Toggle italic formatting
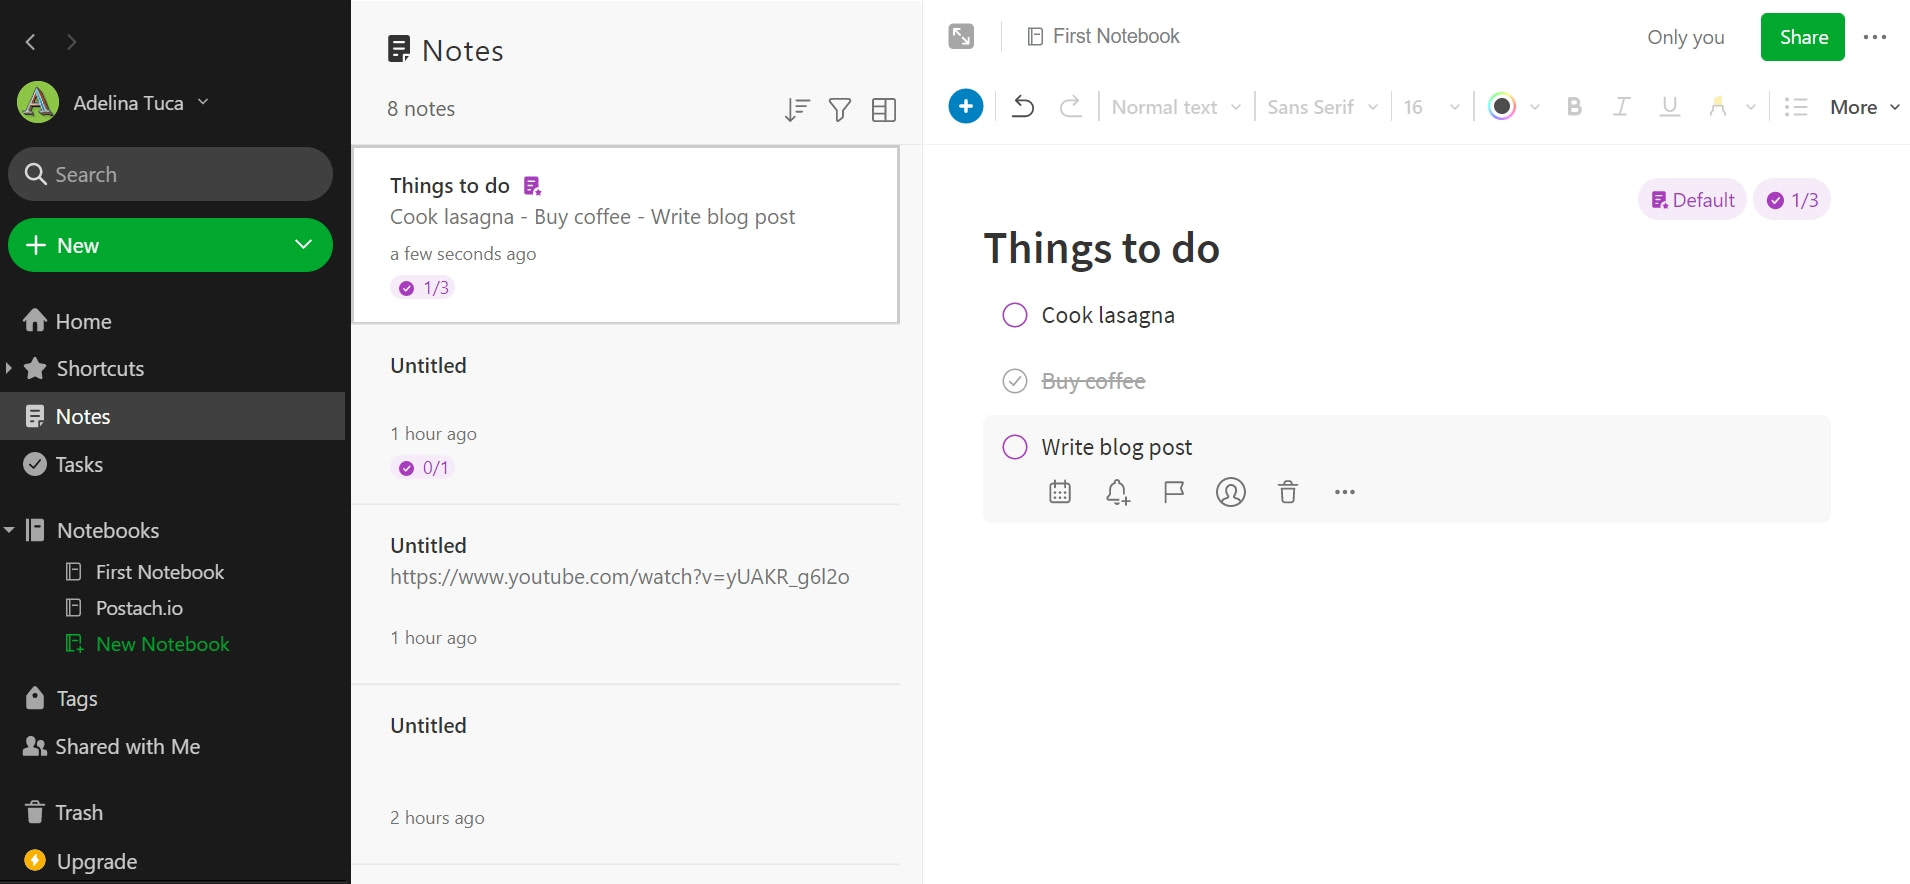Viewport: 1910px width, 884px height. click(1622, 107)
